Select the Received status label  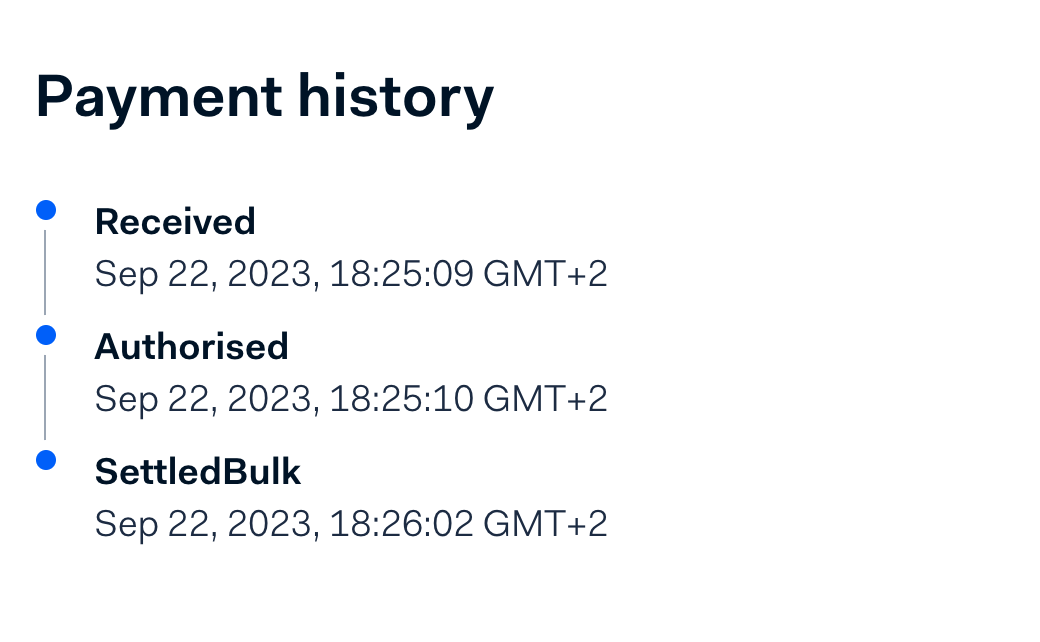175,222
